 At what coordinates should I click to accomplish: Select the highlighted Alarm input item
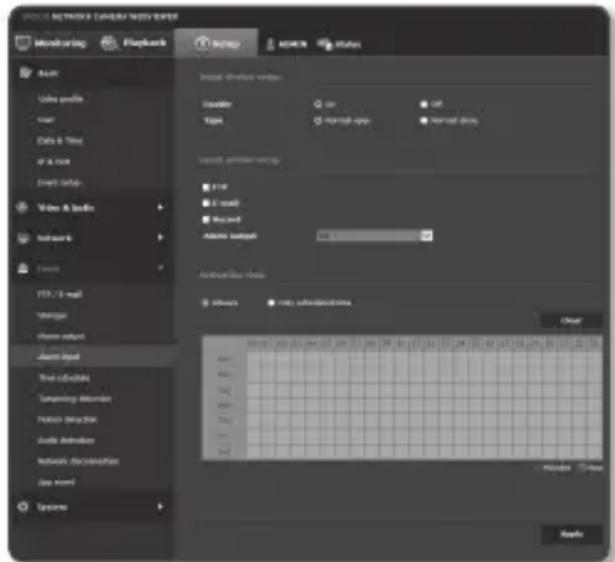click(x=58, y=356)
